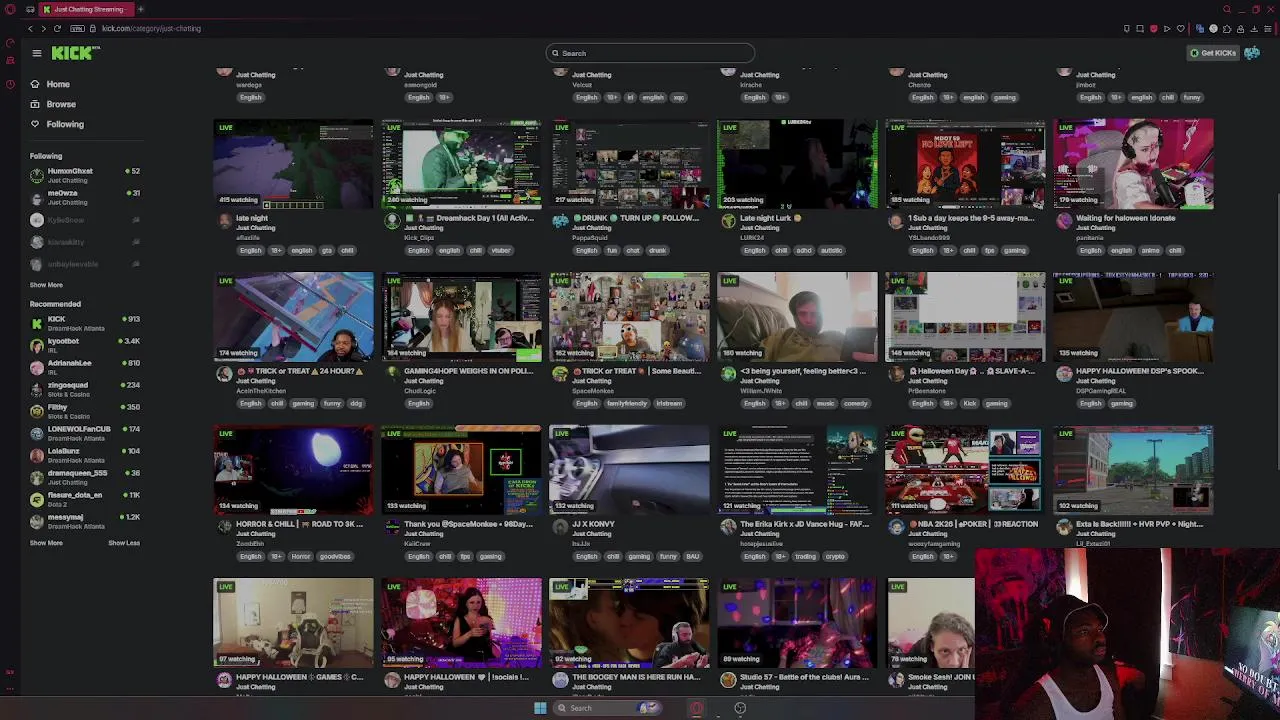Click Get KICKs button
Image resolution: width=1280 pixels, height=720 pixels.
point(1213,53)
